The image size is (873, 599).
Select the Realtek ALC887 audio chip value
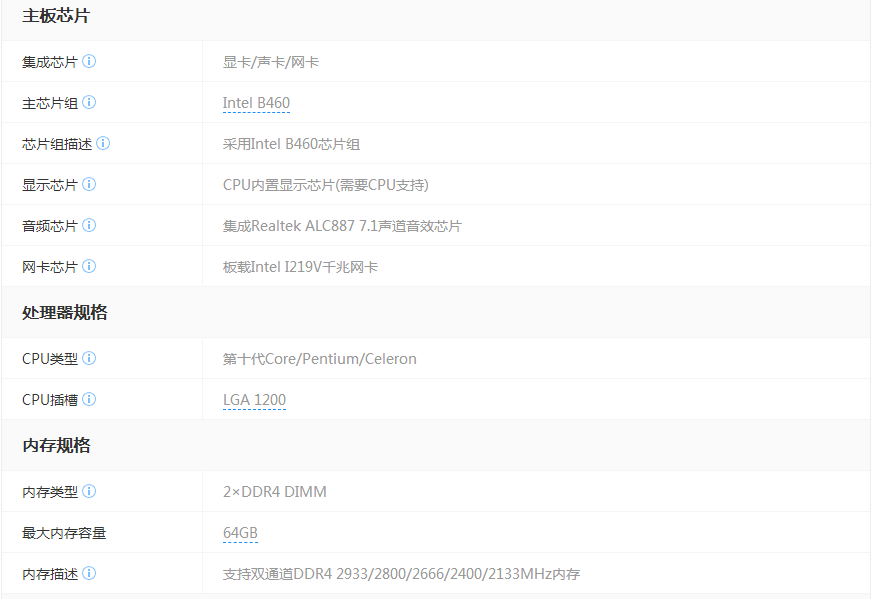click(x=342, y=226)
